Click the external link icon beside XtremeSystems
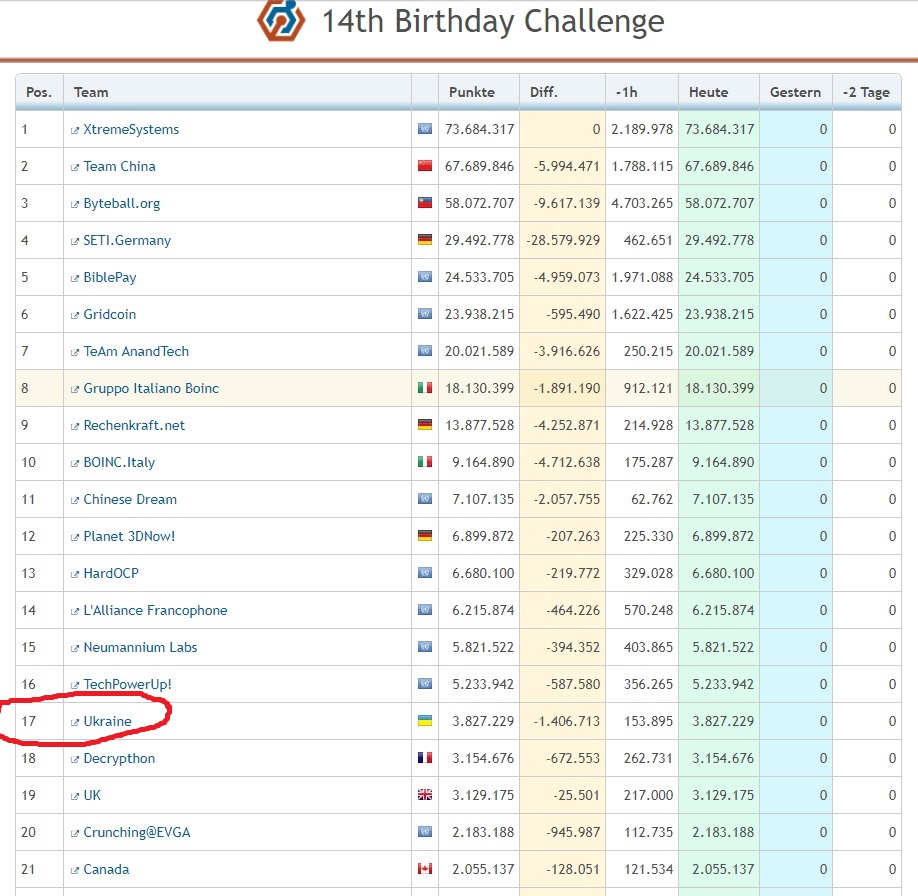Viewport: 918px width, 896px height. click(x=74, y=131)
